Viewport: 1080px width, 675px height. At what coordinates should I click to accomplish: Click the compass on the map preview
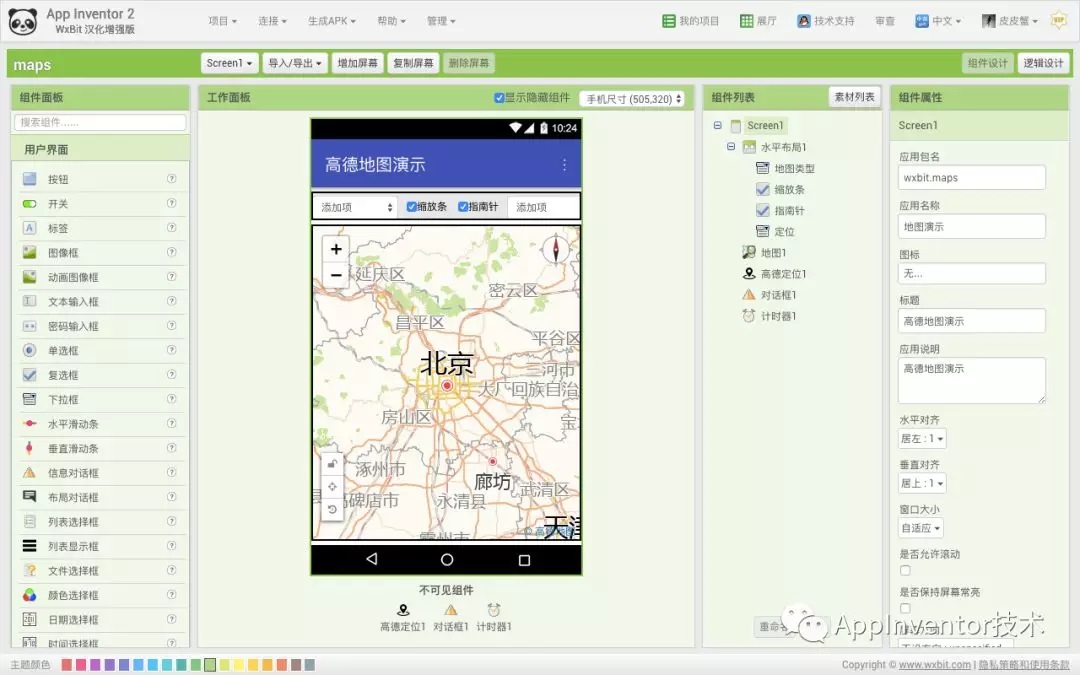[x=556, y=249]
